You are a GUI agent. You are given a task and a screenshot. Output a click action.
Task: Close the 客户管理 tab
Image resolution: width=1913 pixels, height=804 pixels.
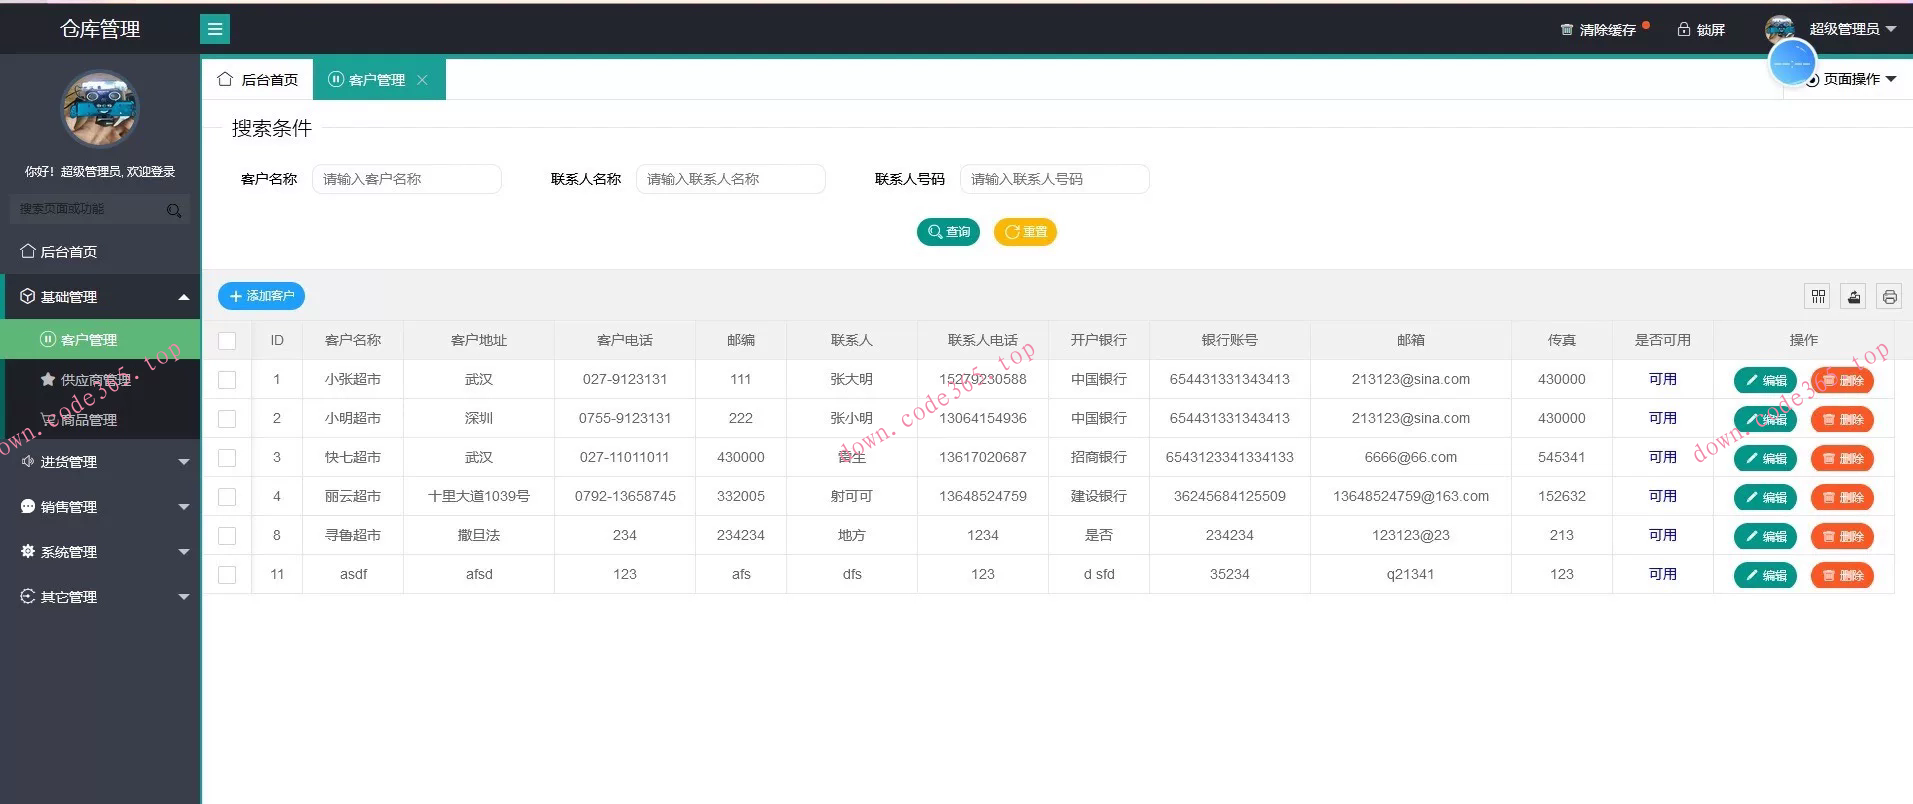point(422,80)
